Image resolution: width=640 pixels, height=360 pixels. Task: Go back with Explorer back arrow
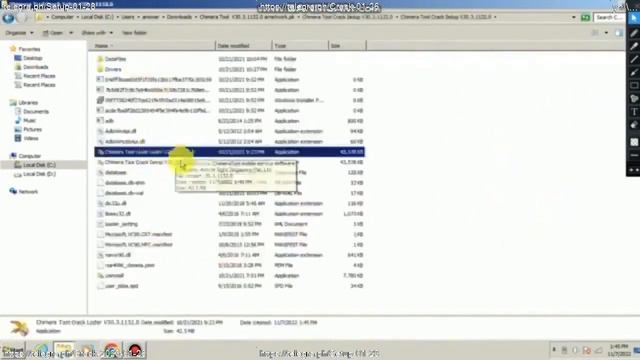pyautogui.click(x=8, y=18)
